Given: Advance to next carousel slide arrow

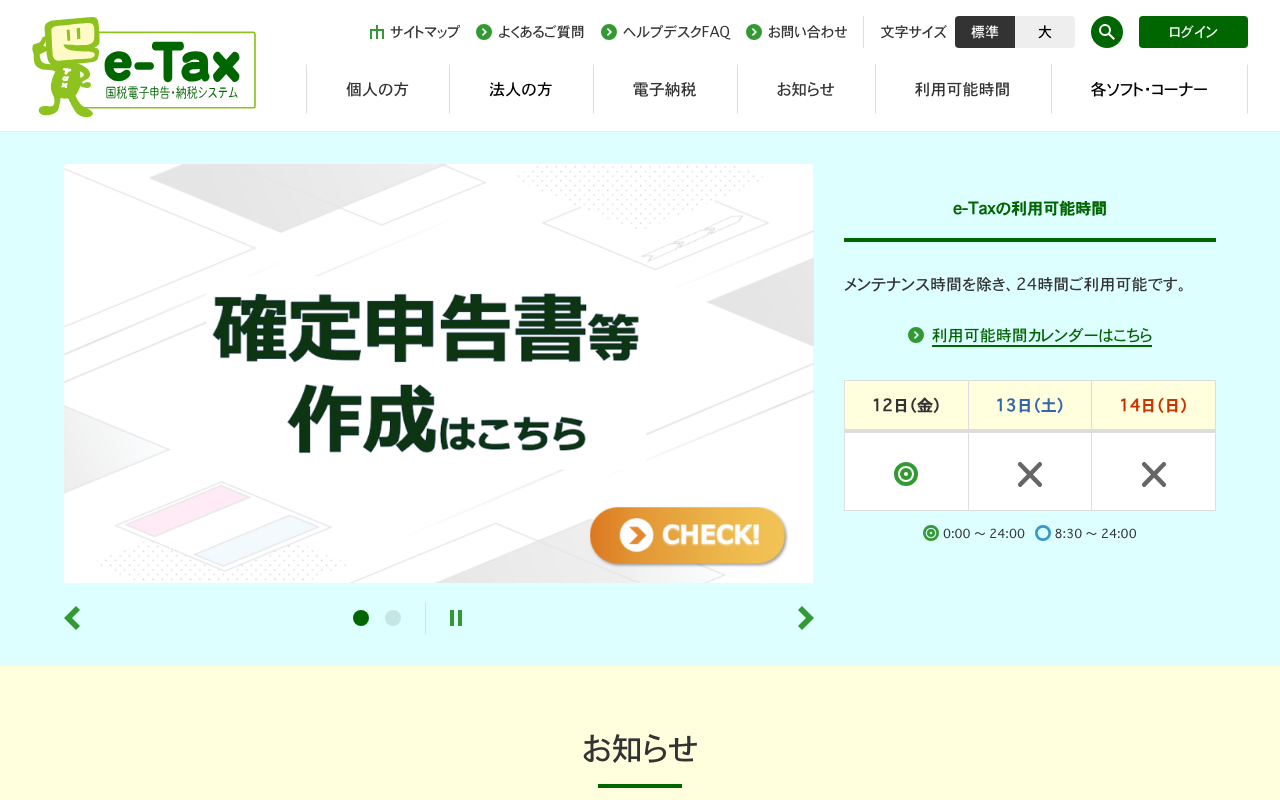Looking at the screenshot, I should (805, 618).
